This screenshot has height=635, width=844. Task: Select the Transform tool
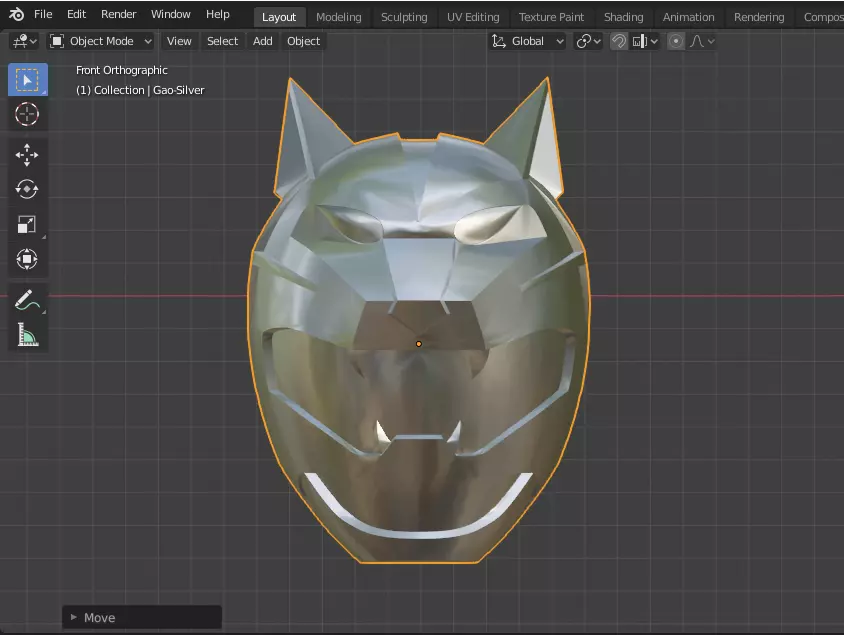[27, 259]
